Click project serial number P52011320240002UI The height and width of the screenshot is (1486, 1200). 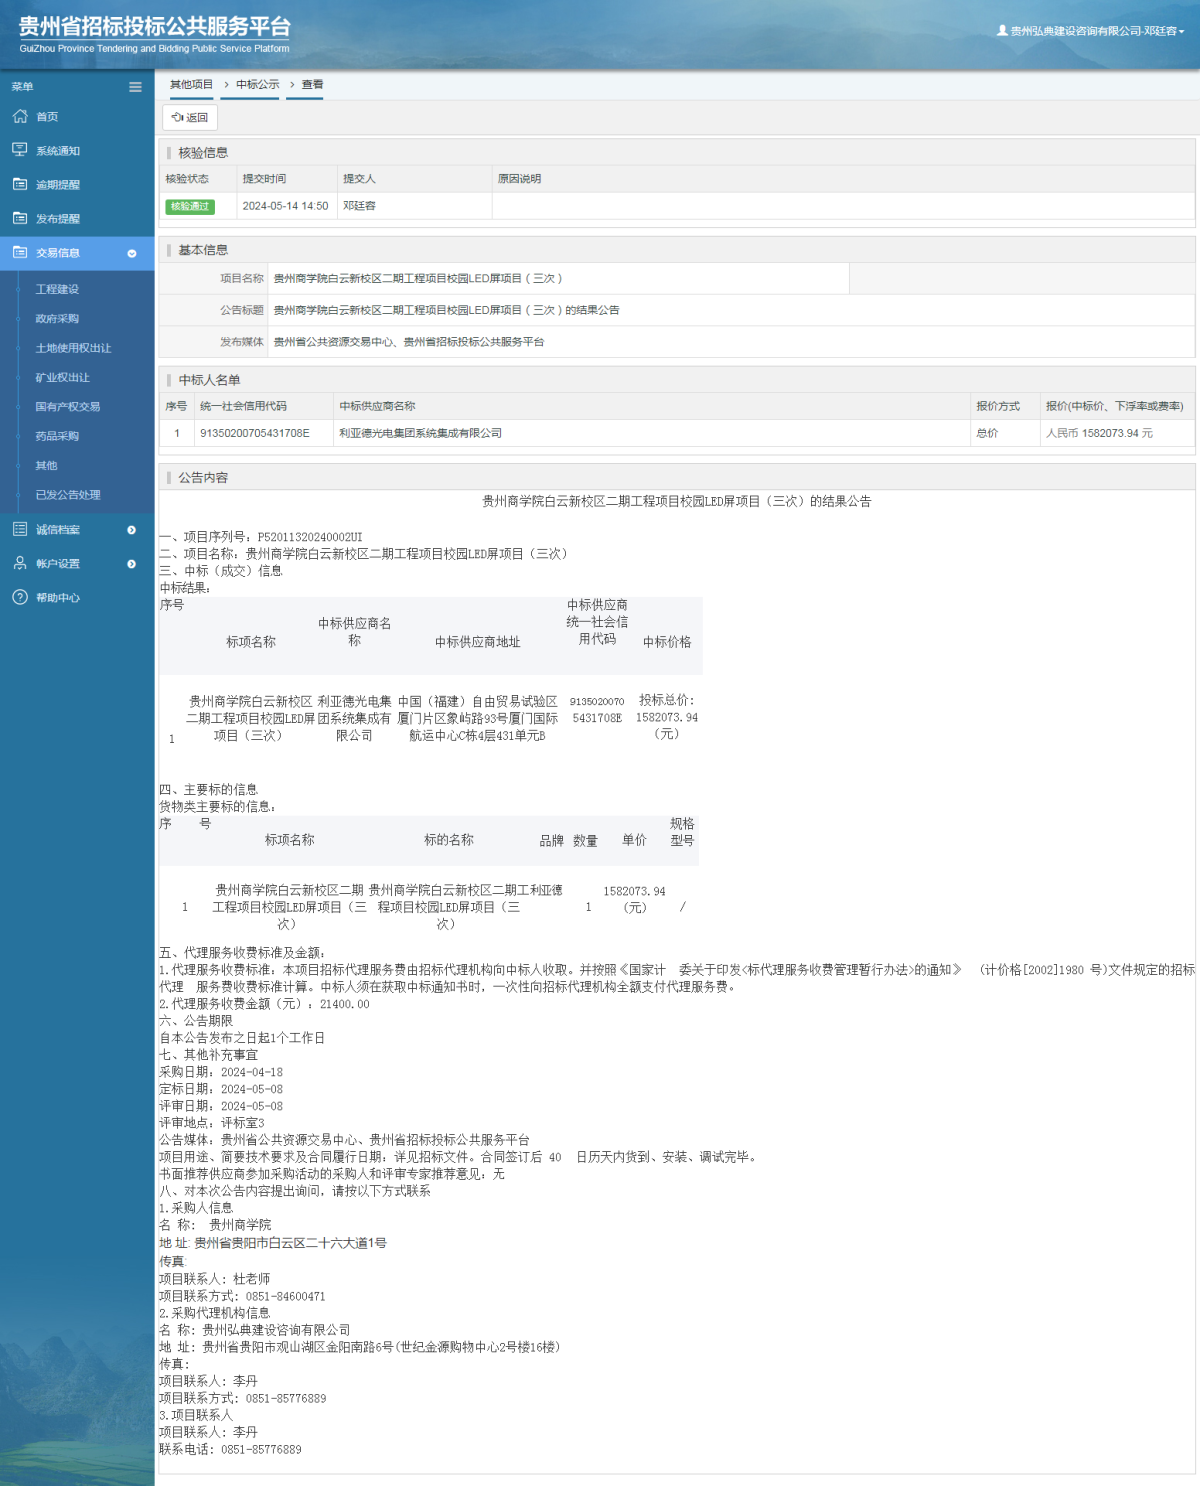(310, 537)
